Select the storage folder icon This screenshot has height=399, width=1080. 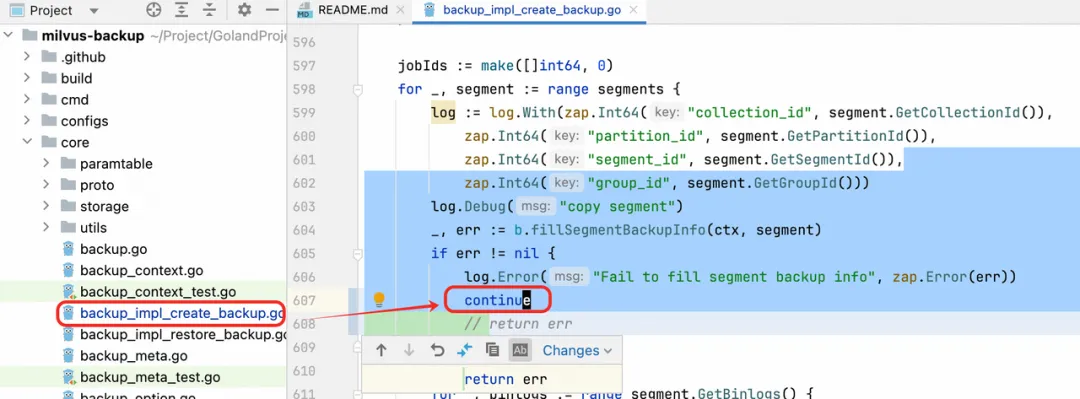(x=68, y=207)
